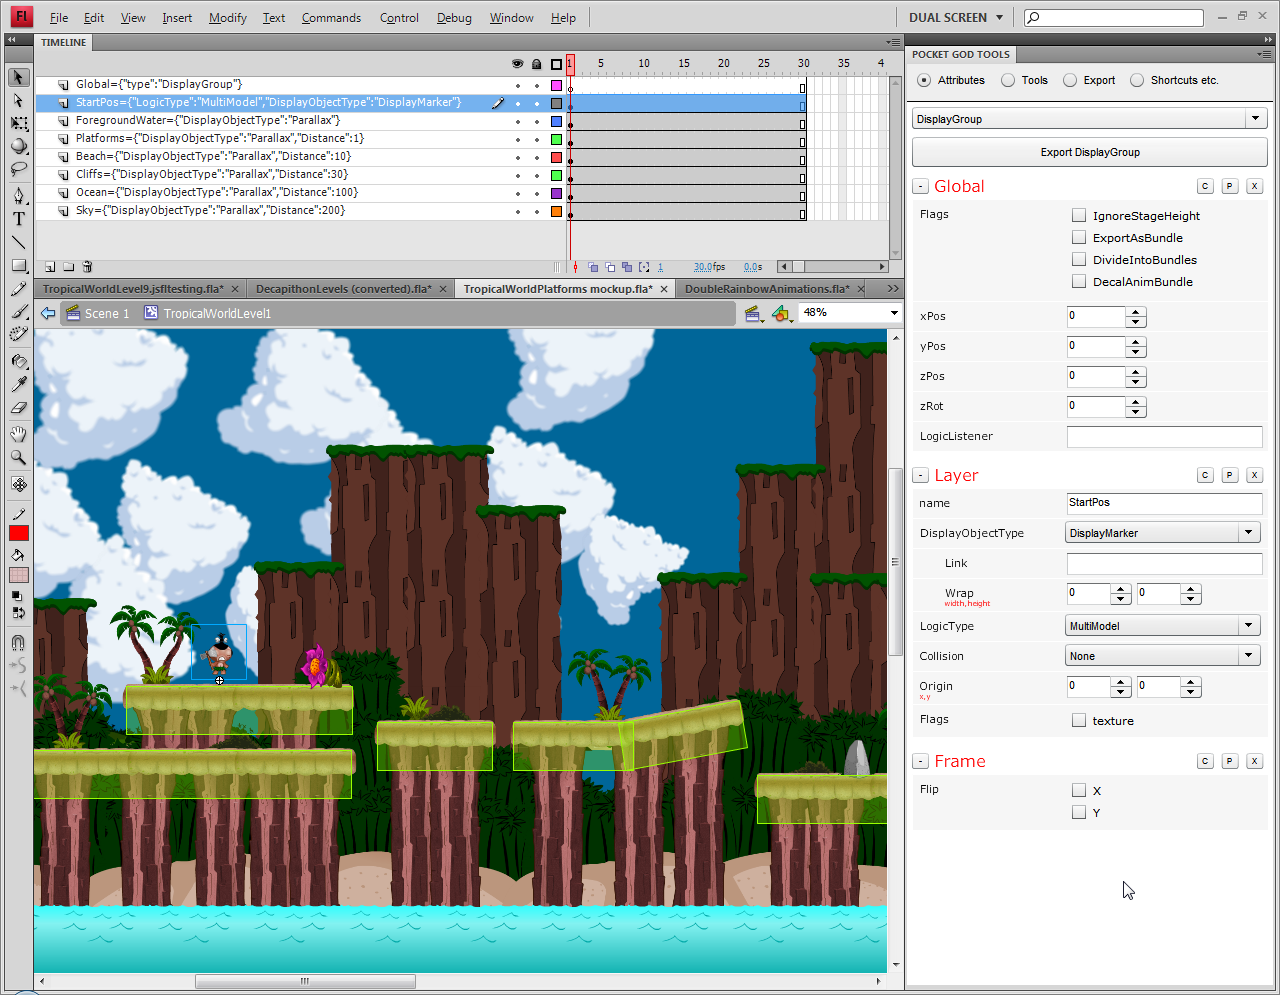Switch to the DoubleRainbowAnimations.fla tab
Image resolution: width=1280 pixels, height=995 pixels.
tap(767, 288)
